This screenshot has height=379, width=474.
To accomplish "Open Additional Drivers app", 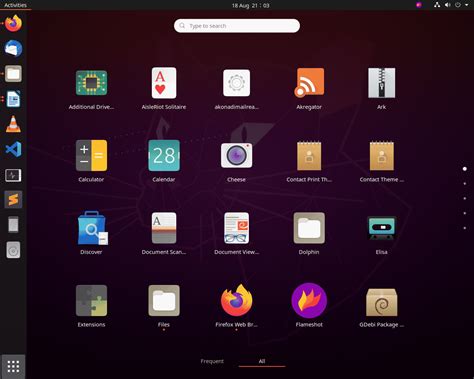I will click(91, 83).
